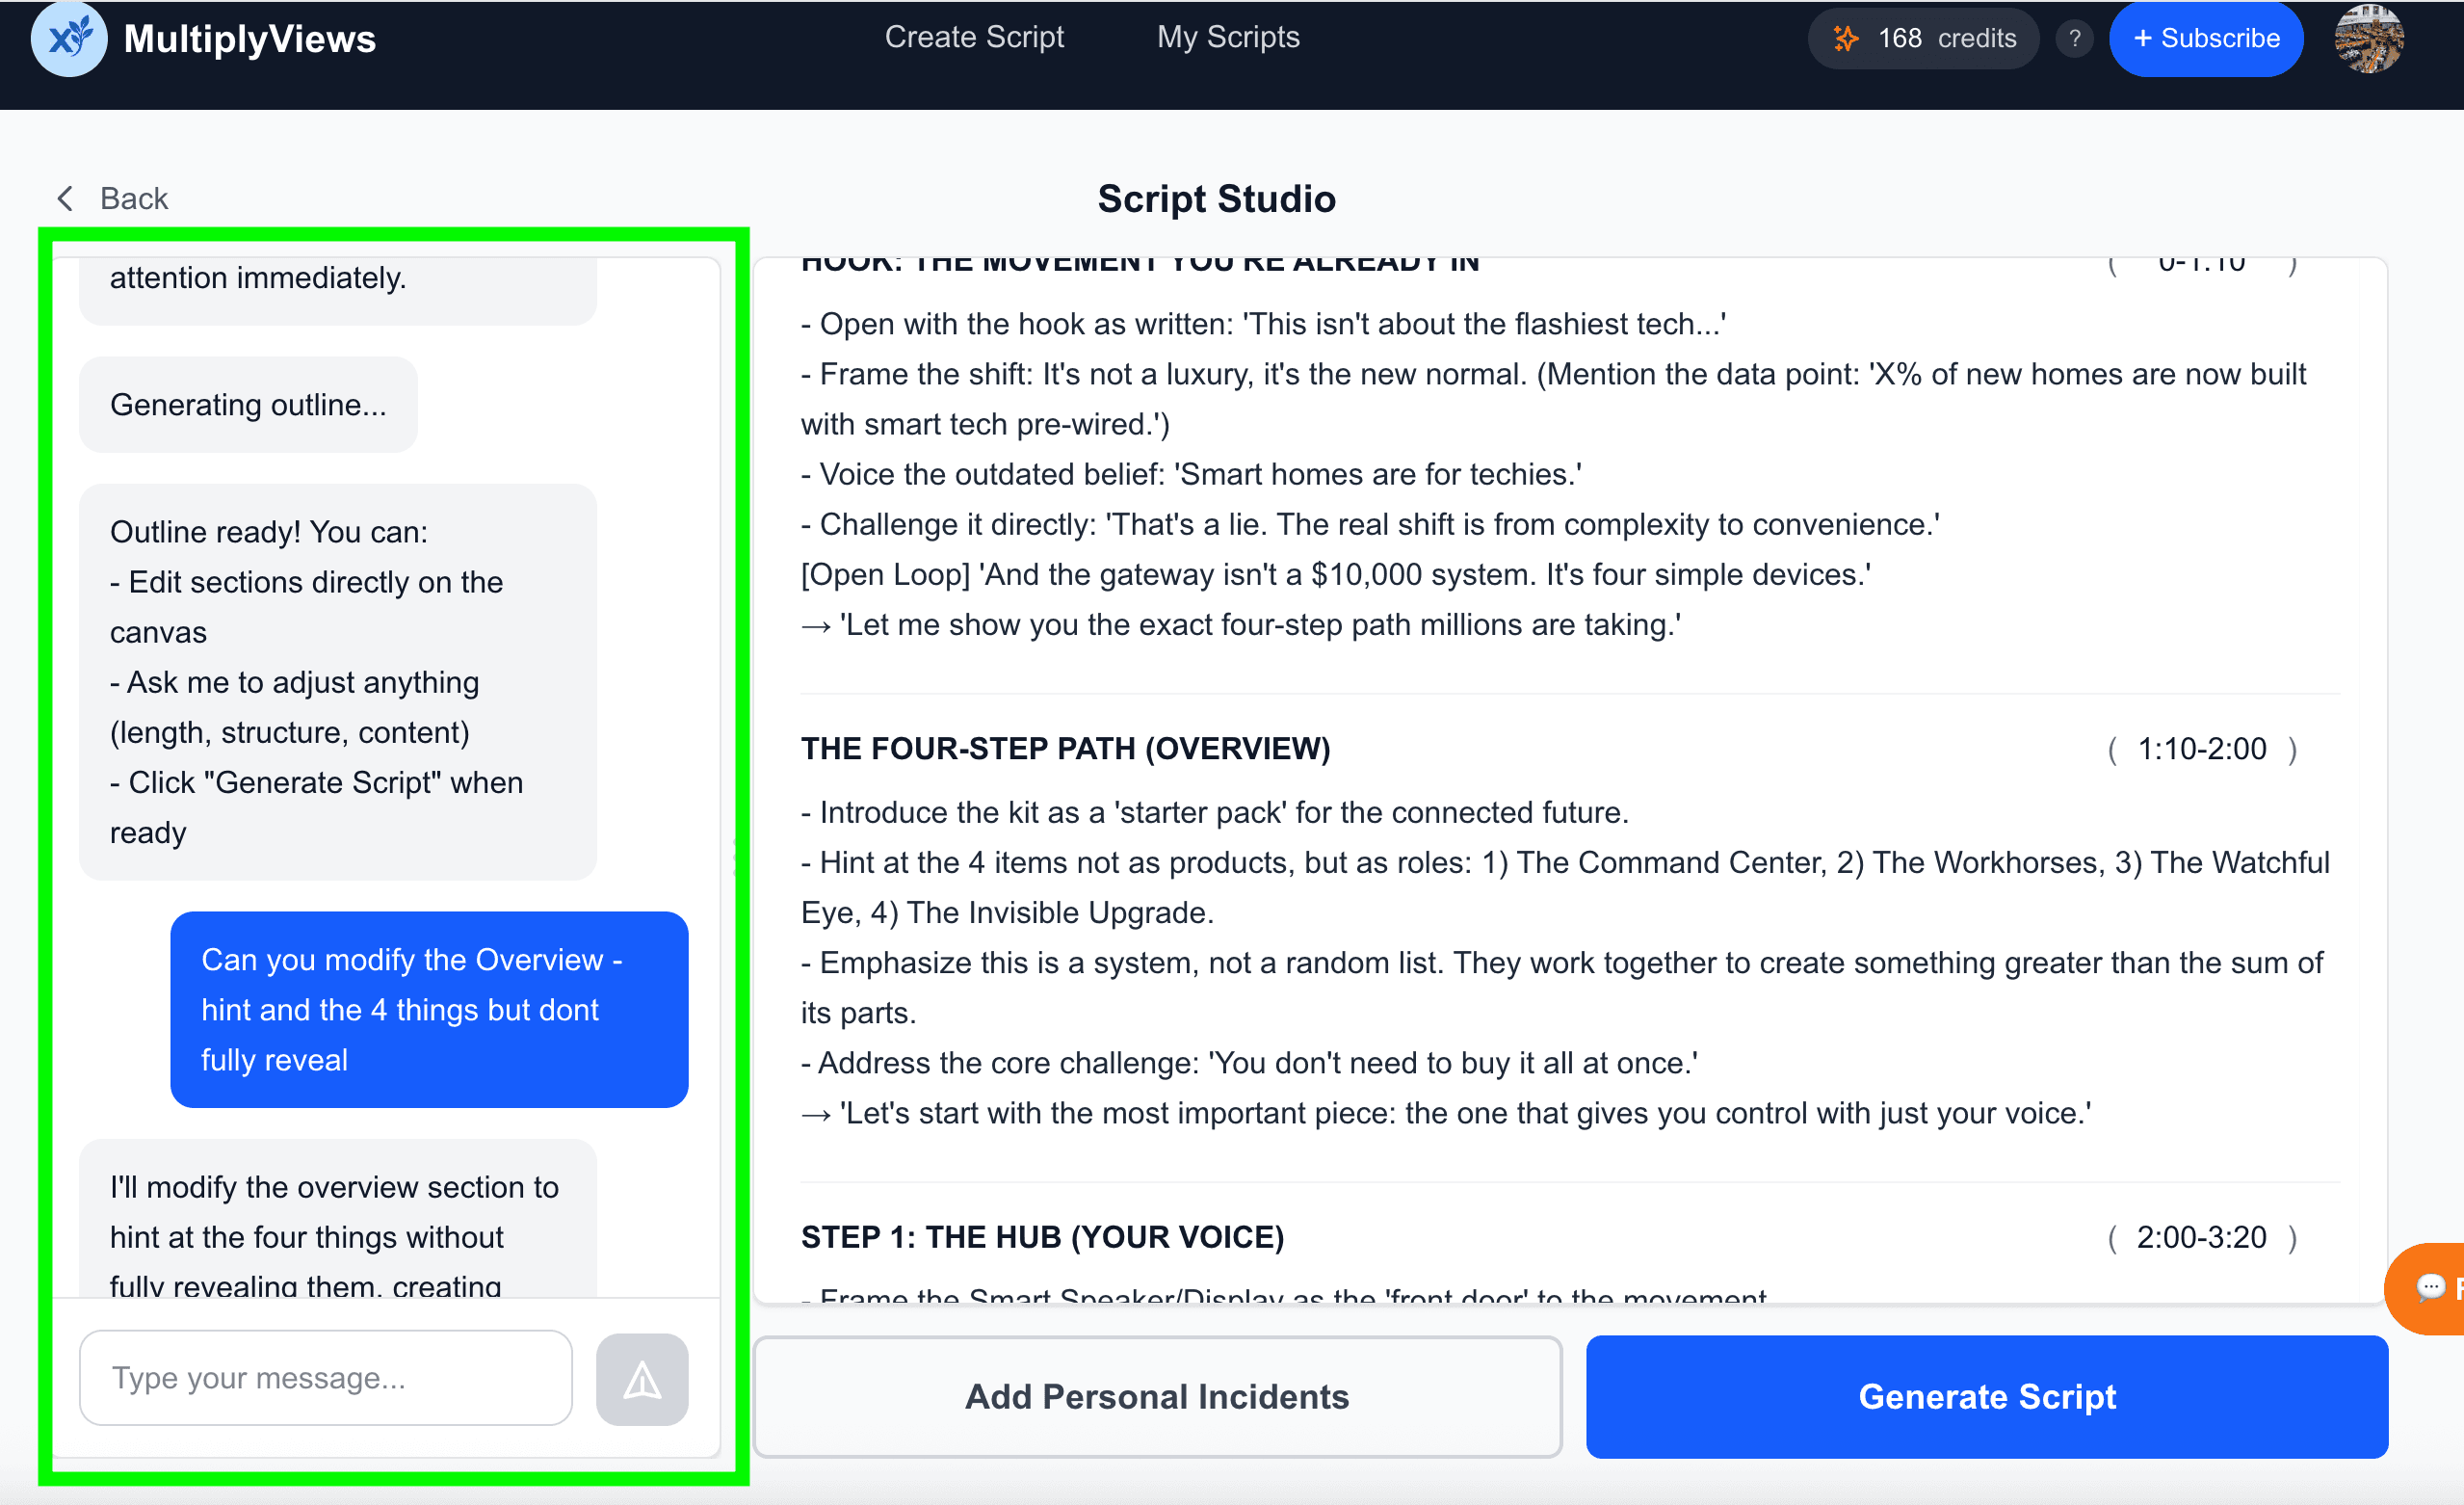This screenshot has height=1505, width=2464.
Task: Switch to Create Script
Action: point(974,37)
